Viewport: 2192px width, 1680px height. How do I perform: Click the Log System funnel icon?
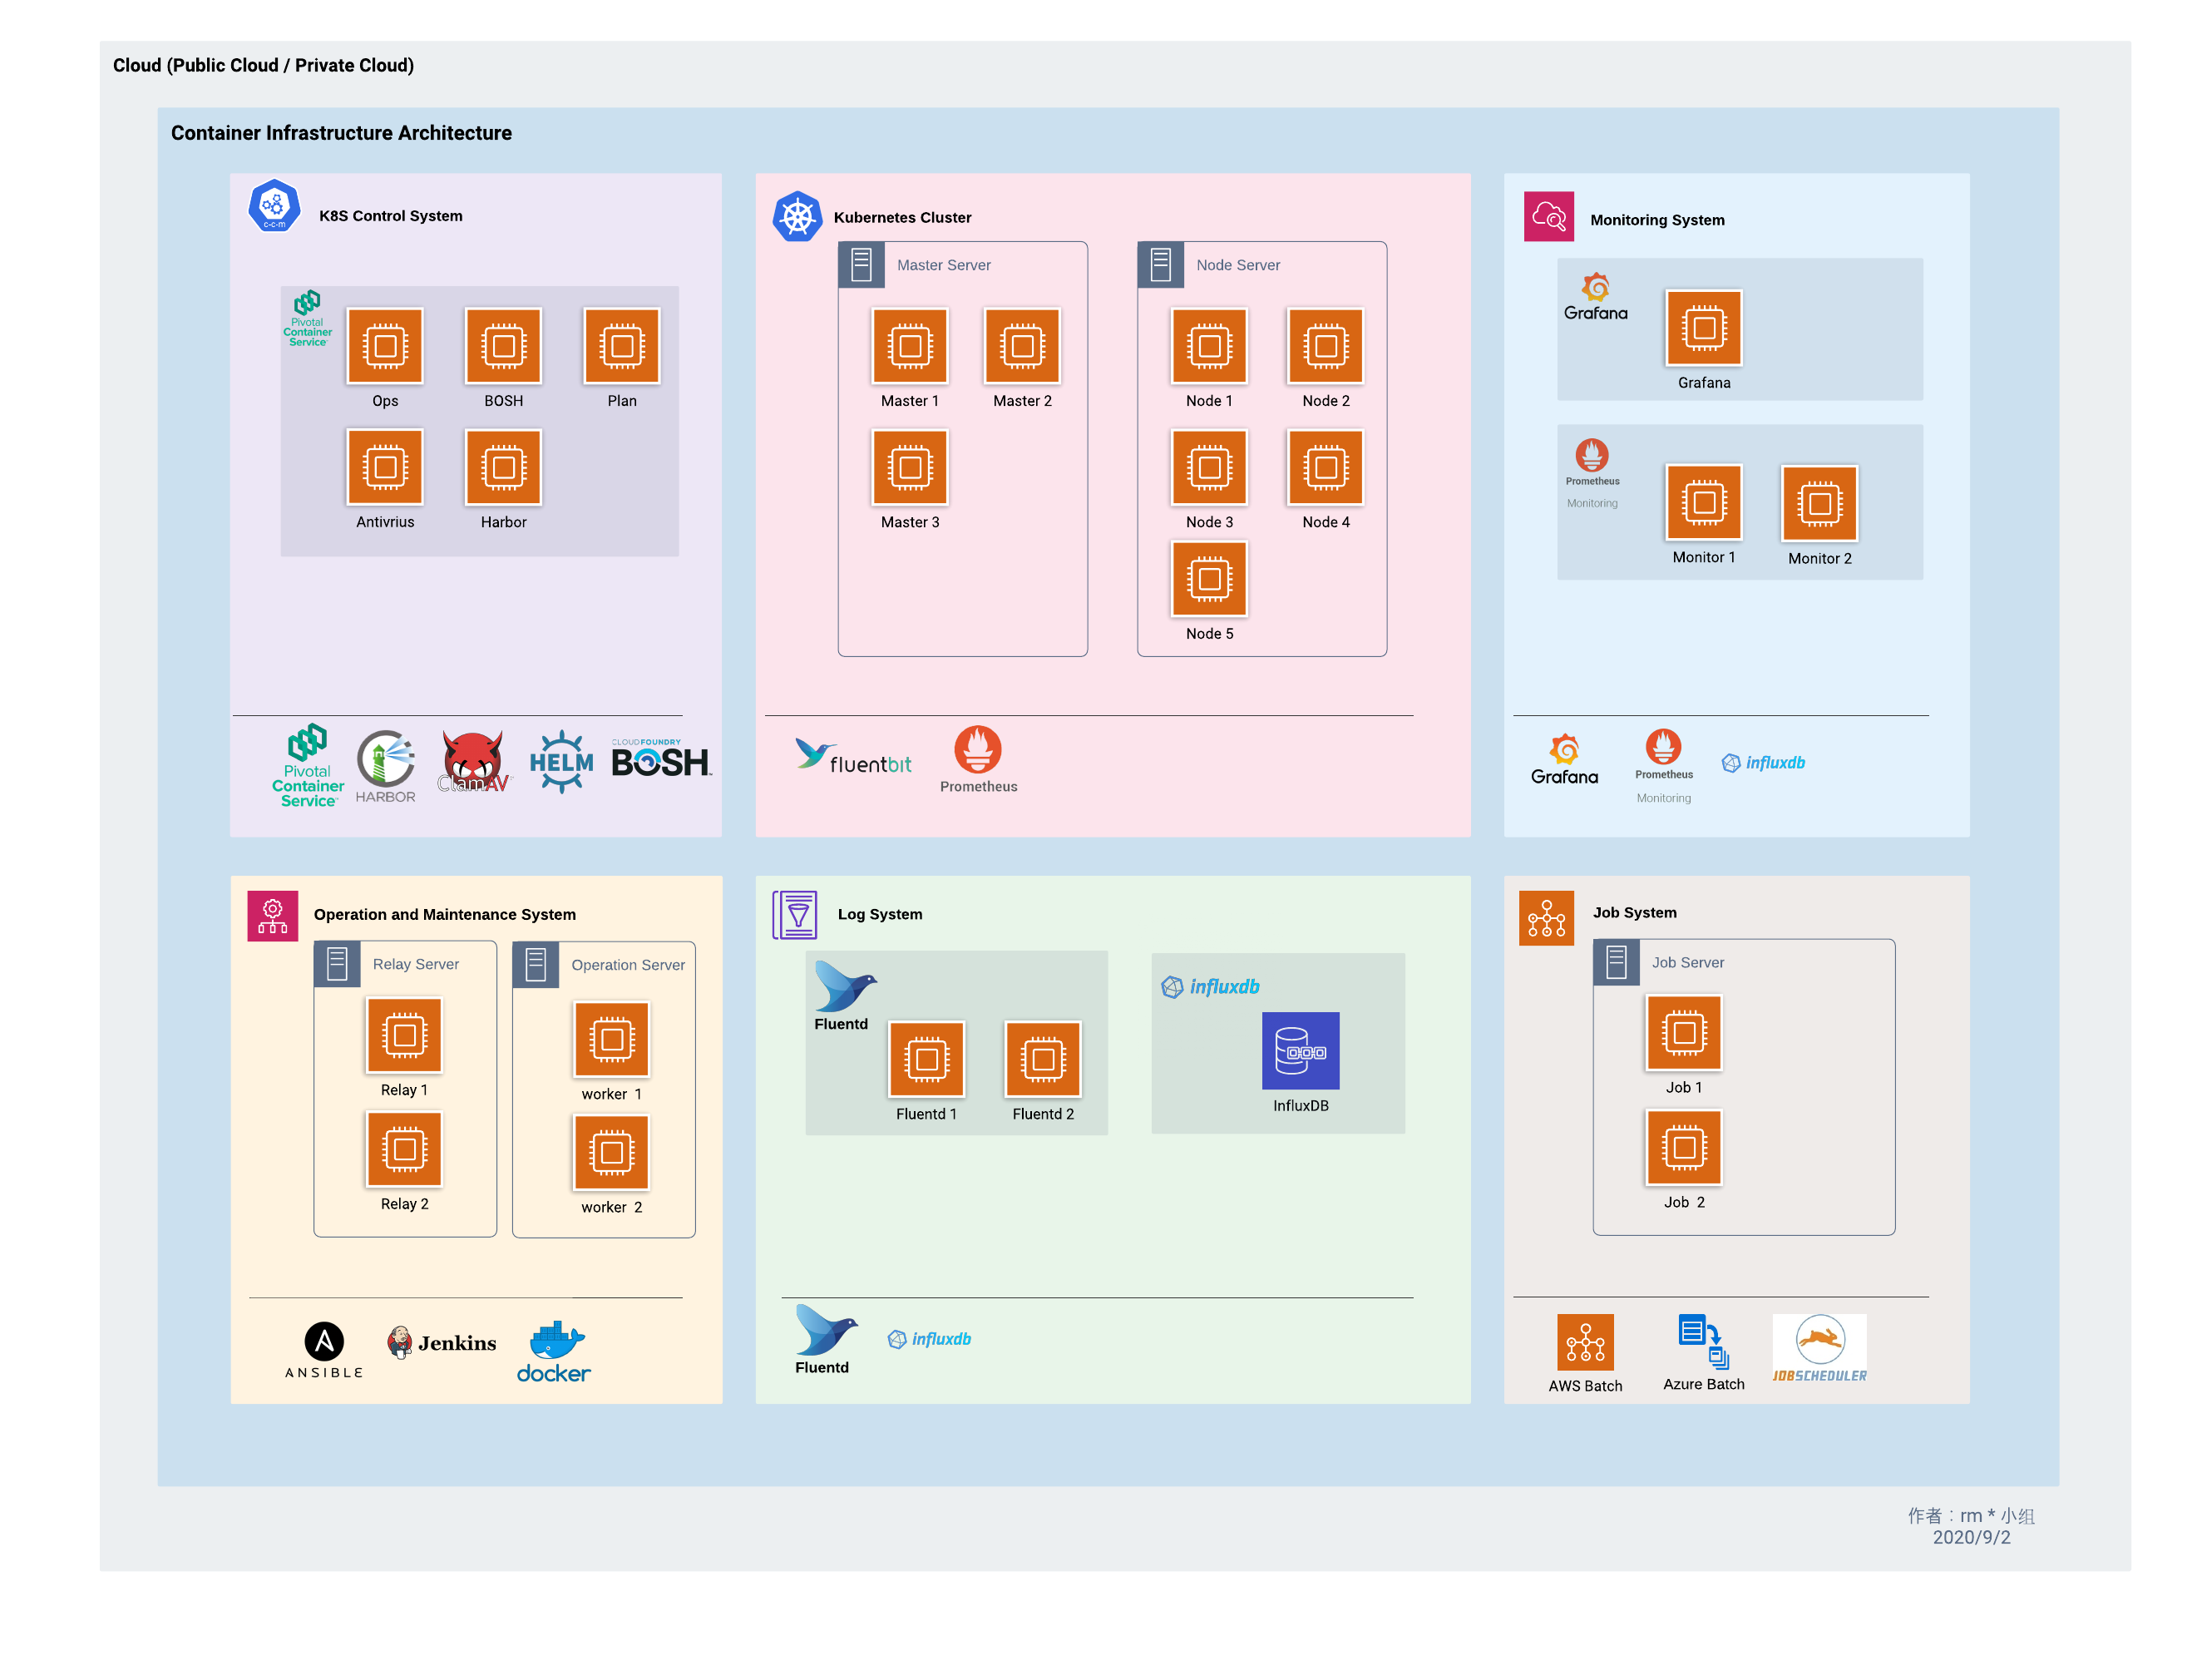(795, 915)
